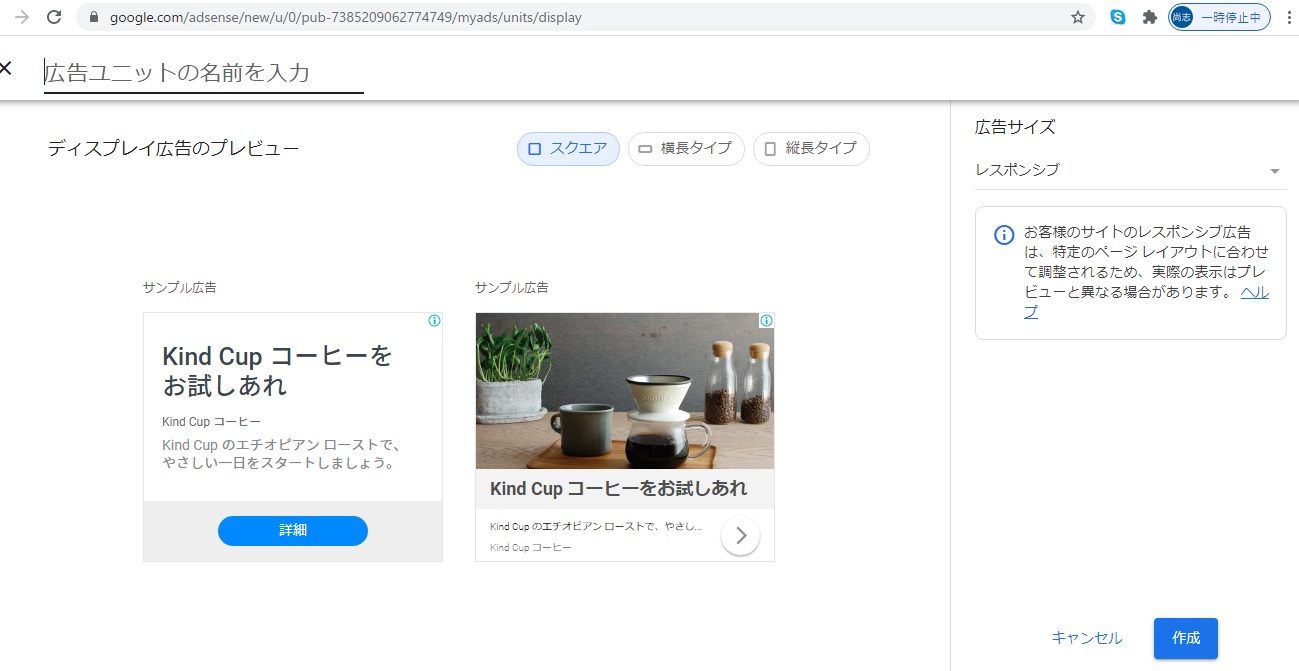Click the headline under the coffee image
Screen dimensions: 1299x671
pyautogui.click(x=618, y=489)
